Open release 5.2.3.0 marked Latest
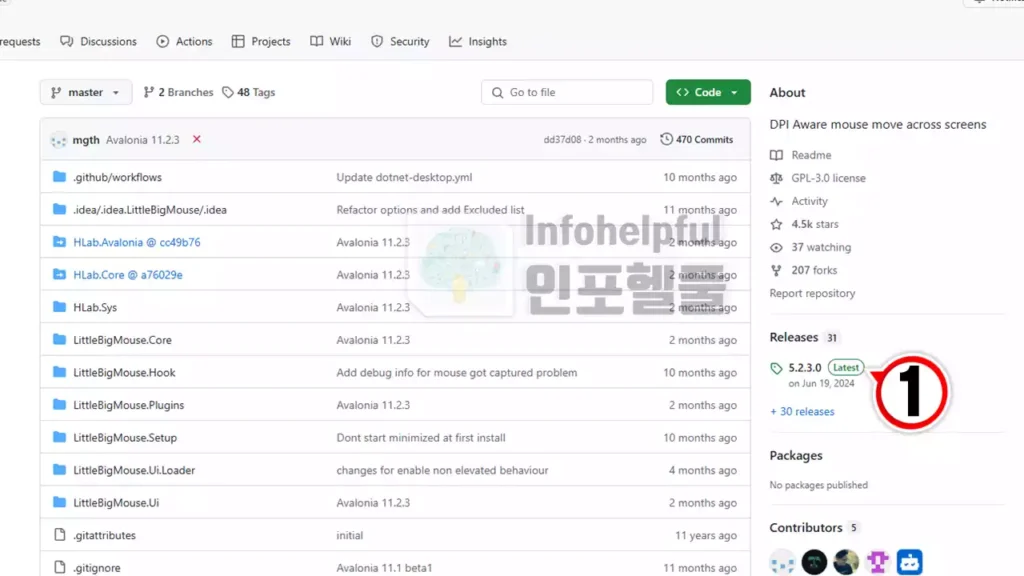 (x=805, y=368)
